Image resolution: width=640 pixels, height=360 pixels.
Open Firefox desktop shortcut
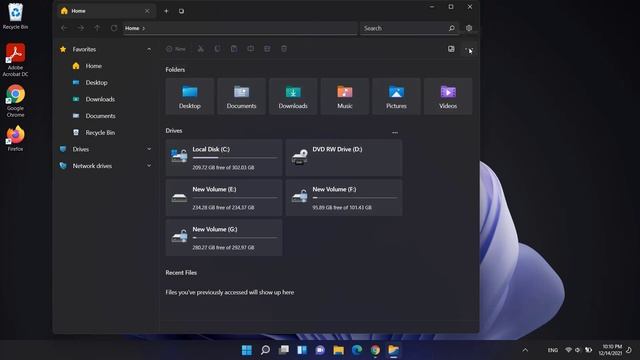15,139
